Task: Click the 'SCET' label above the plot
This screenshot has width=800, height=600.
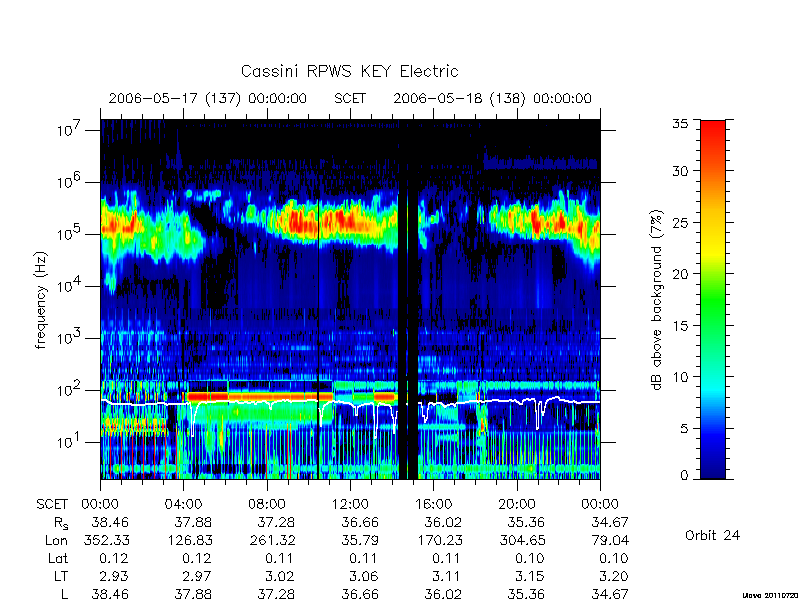Action: (x=350, y=98)
